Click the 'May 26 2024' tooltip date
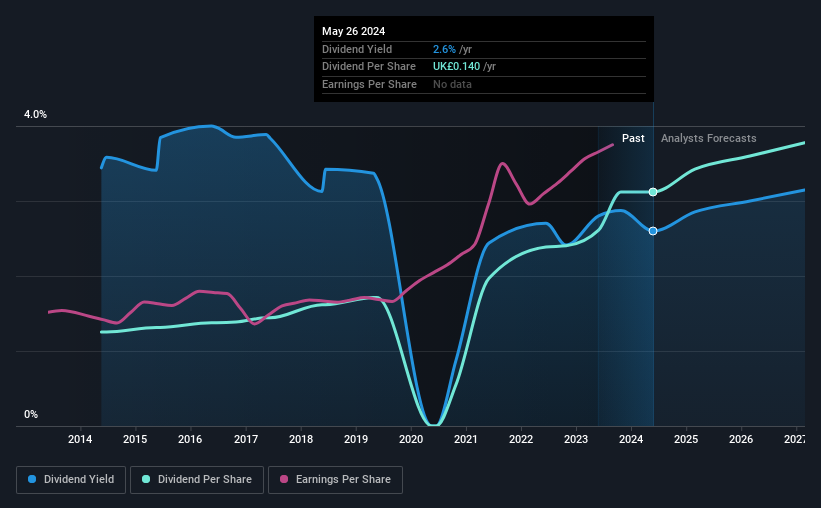Image resolution: width=821 pixels, height=508 pixels. (x=353, y=31)
